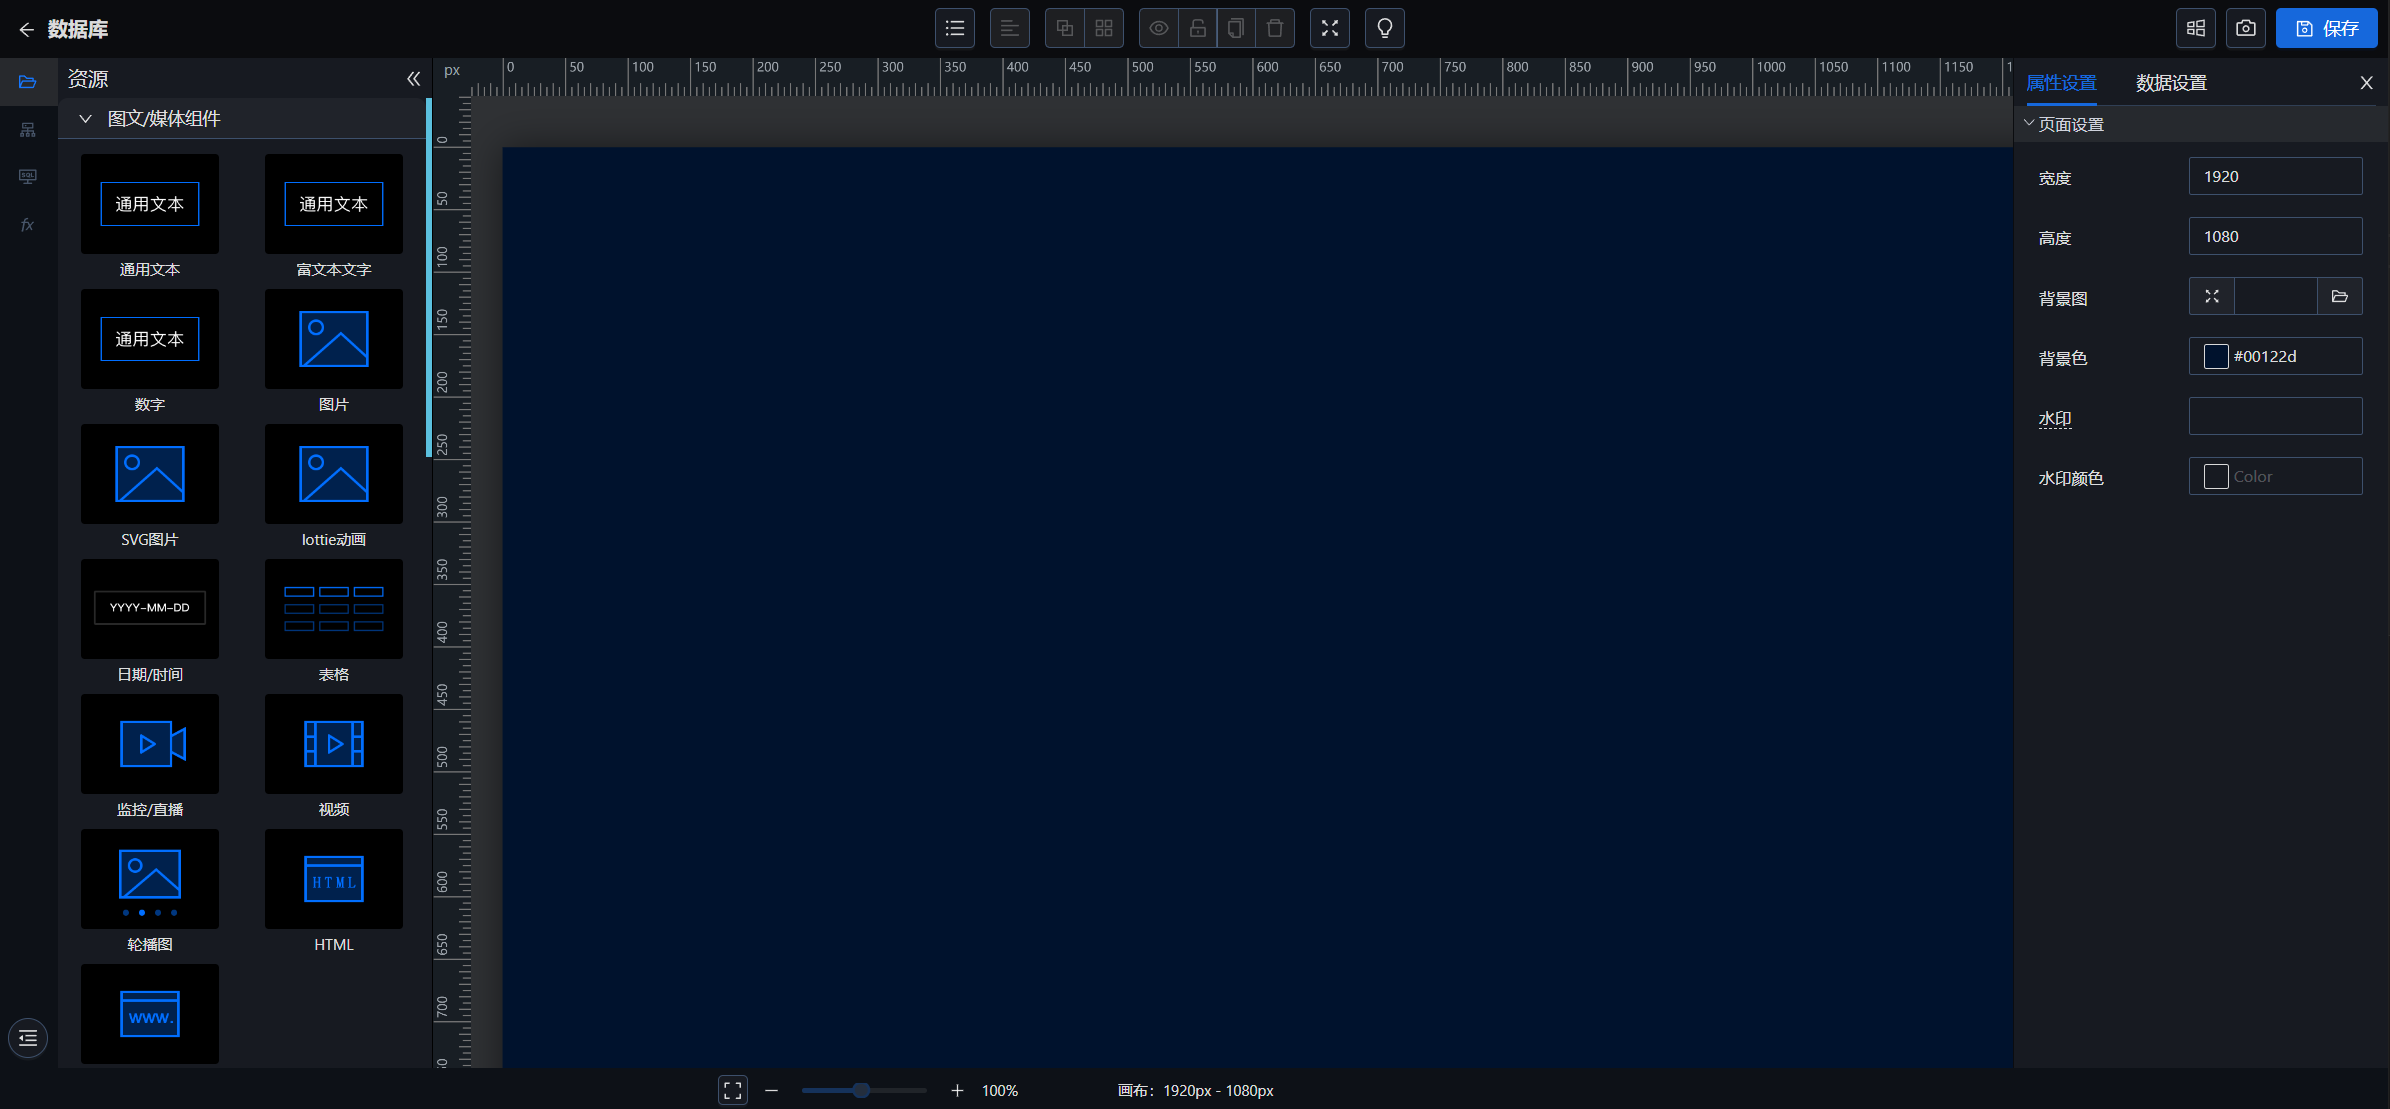Click the ungroup grid toolbar icon
The width and height of the screenshot is (2390, 1109).
tap(1104, 28)
